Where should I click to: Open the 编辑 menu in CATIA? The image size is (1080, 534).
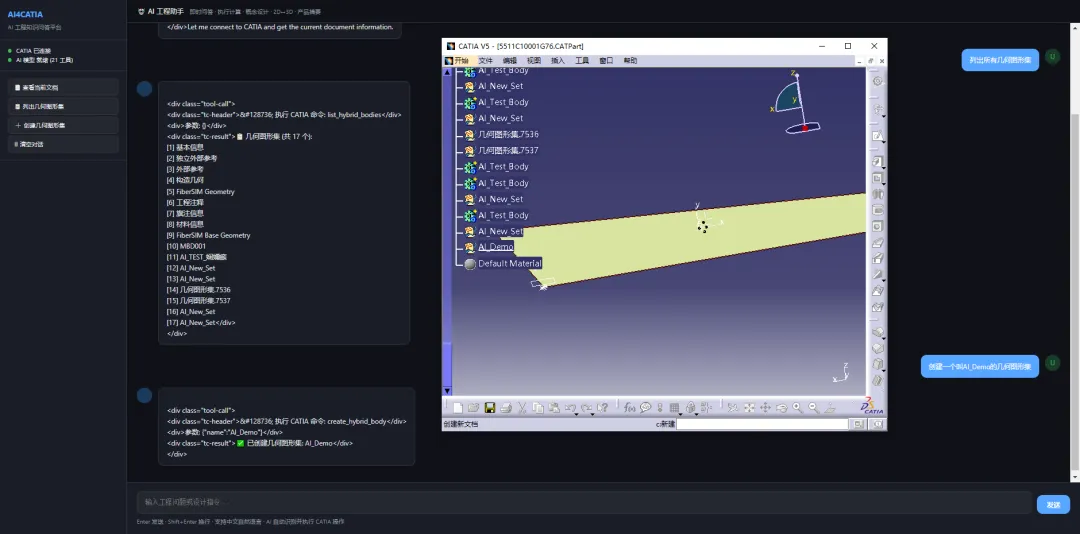510,61
